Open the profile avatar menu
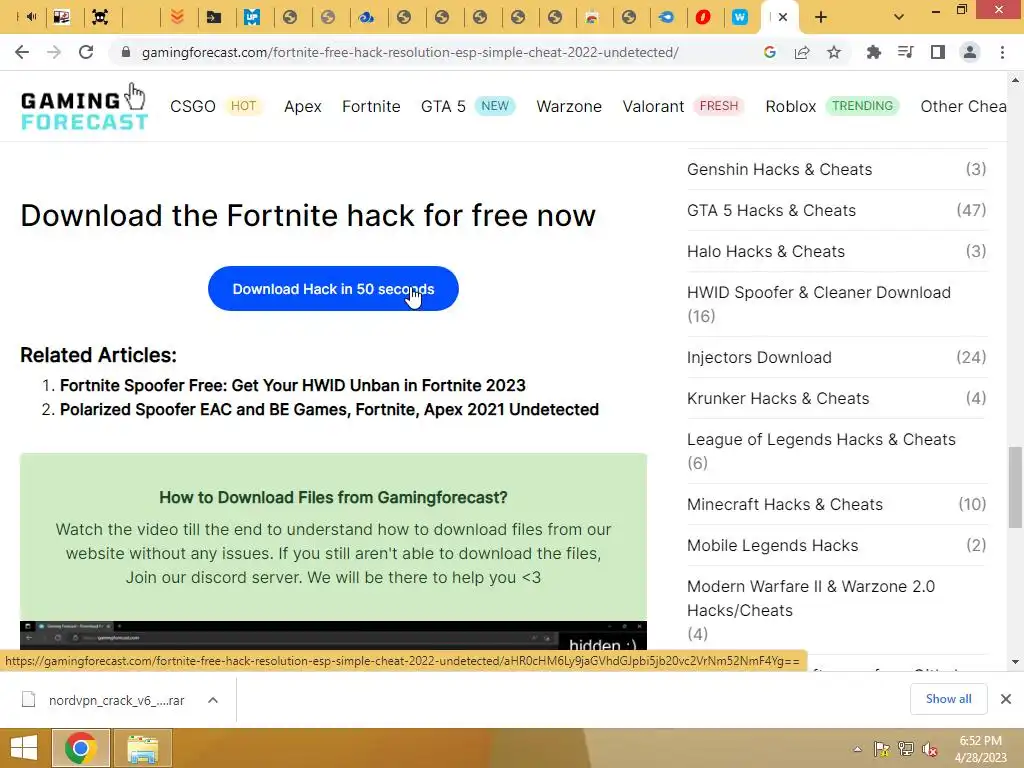 click(x=970, y=52)
